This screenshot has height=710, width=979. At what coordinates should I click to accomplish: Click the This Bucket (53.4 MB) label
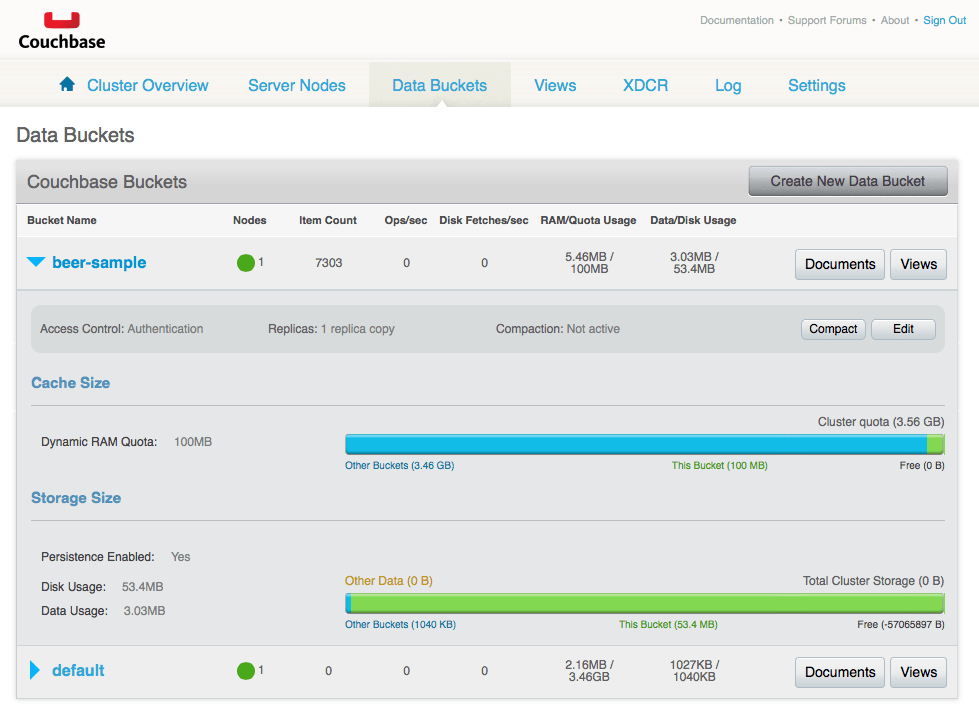(668, 624)
